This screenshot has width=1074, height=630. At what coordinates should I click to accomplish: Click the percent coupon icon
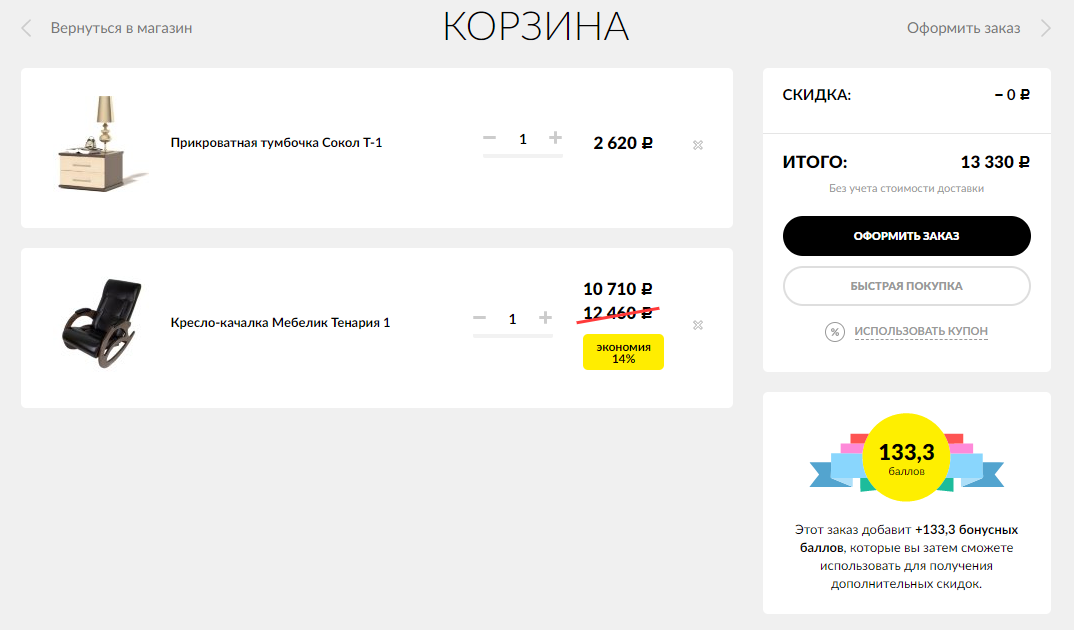click(835, 331)
